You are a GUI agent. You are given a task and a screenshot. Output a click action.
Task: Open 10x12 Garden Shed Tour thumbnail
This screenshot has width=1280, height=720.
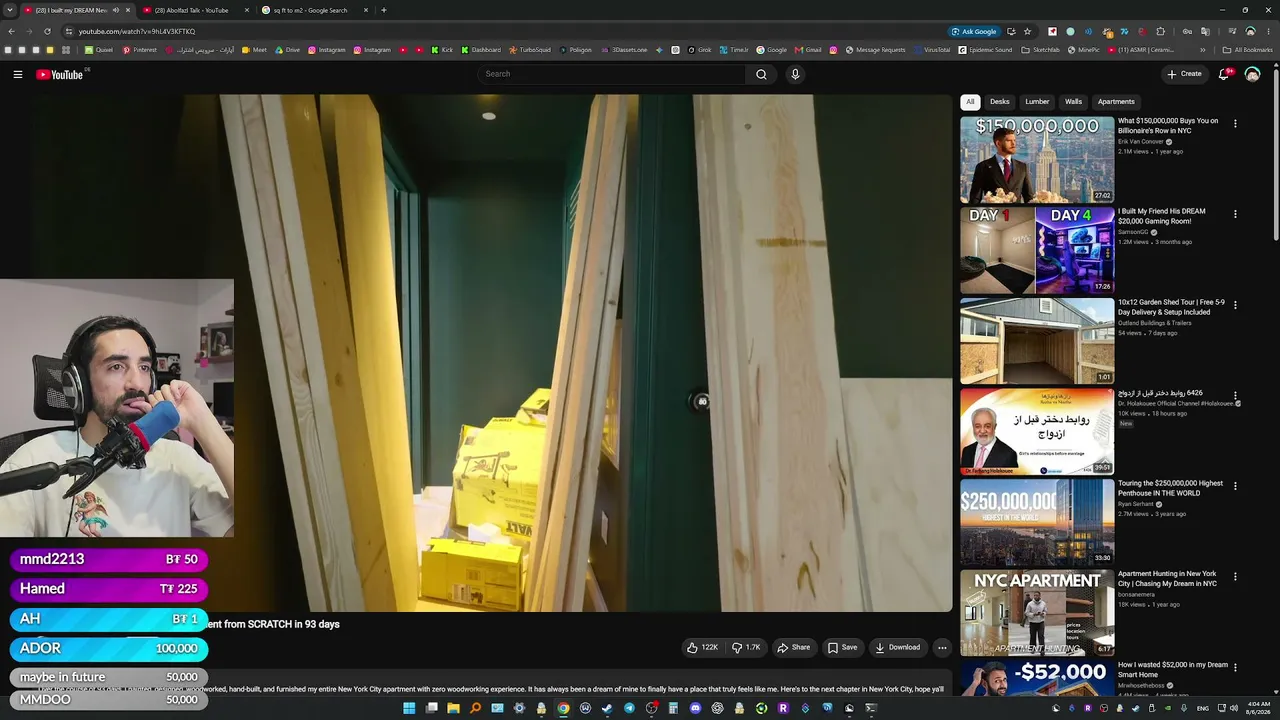1037,341
